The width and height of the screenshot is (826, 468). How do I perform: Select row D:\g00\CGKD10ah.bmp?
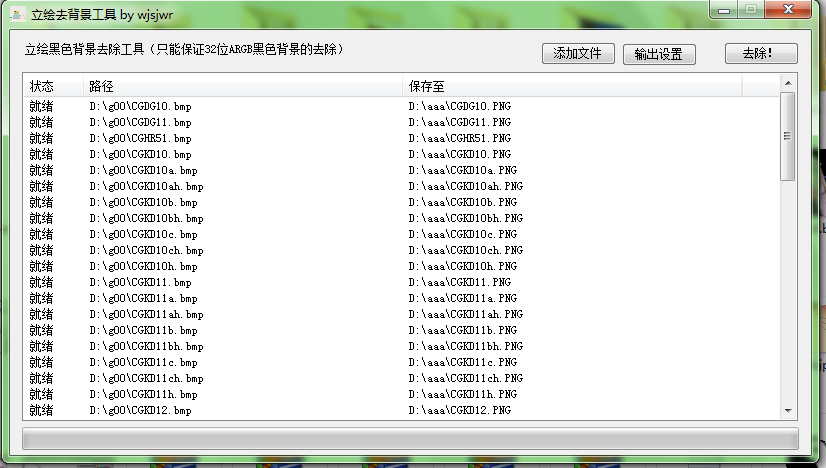pyautogui.click(x=401, y=186)
